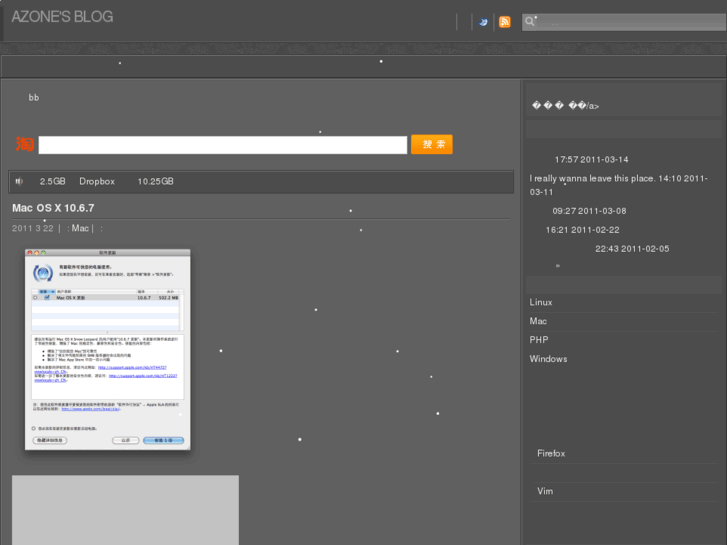The width and height of the screenshot is (727, 545).
Task: Click the gray placeholder block below the post
Action: 125,510
